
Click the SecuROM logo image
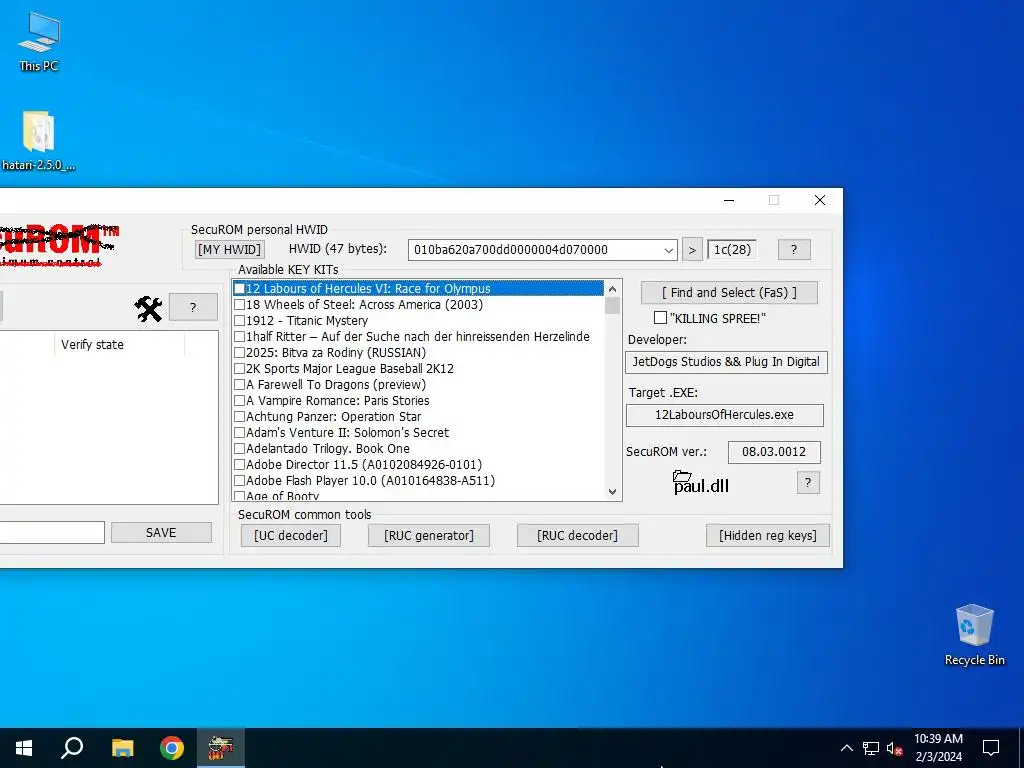(x=57, y=245)
